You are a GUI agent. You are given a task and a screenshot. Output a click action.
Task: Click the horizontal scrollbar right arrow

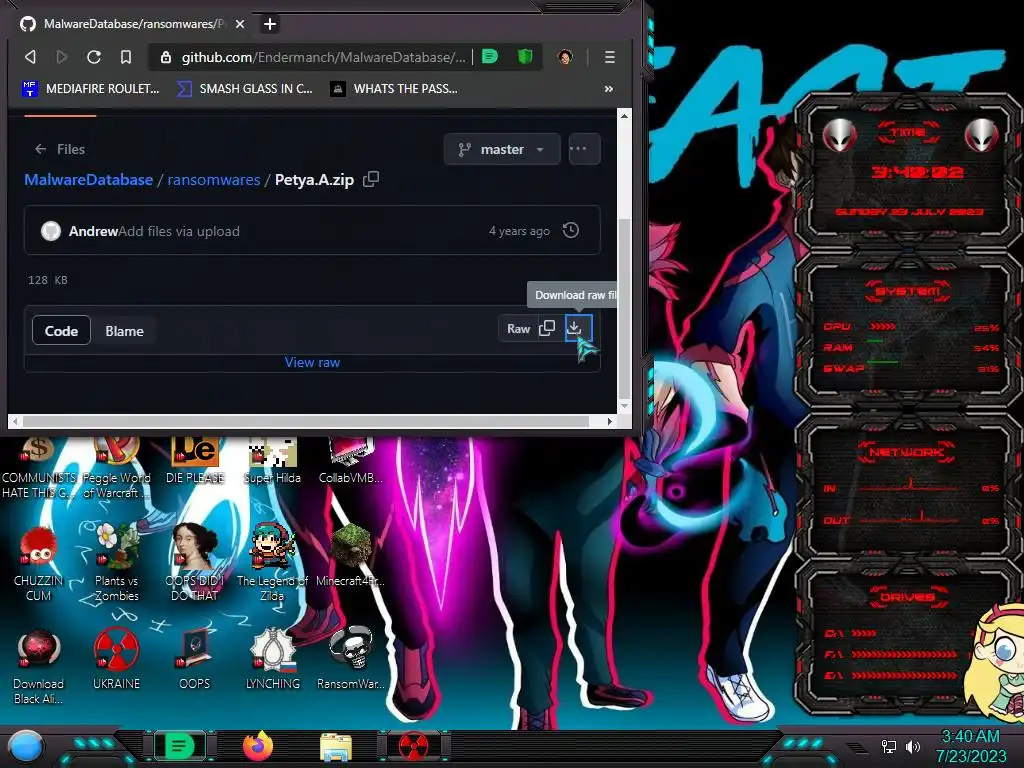click(609, 421)
